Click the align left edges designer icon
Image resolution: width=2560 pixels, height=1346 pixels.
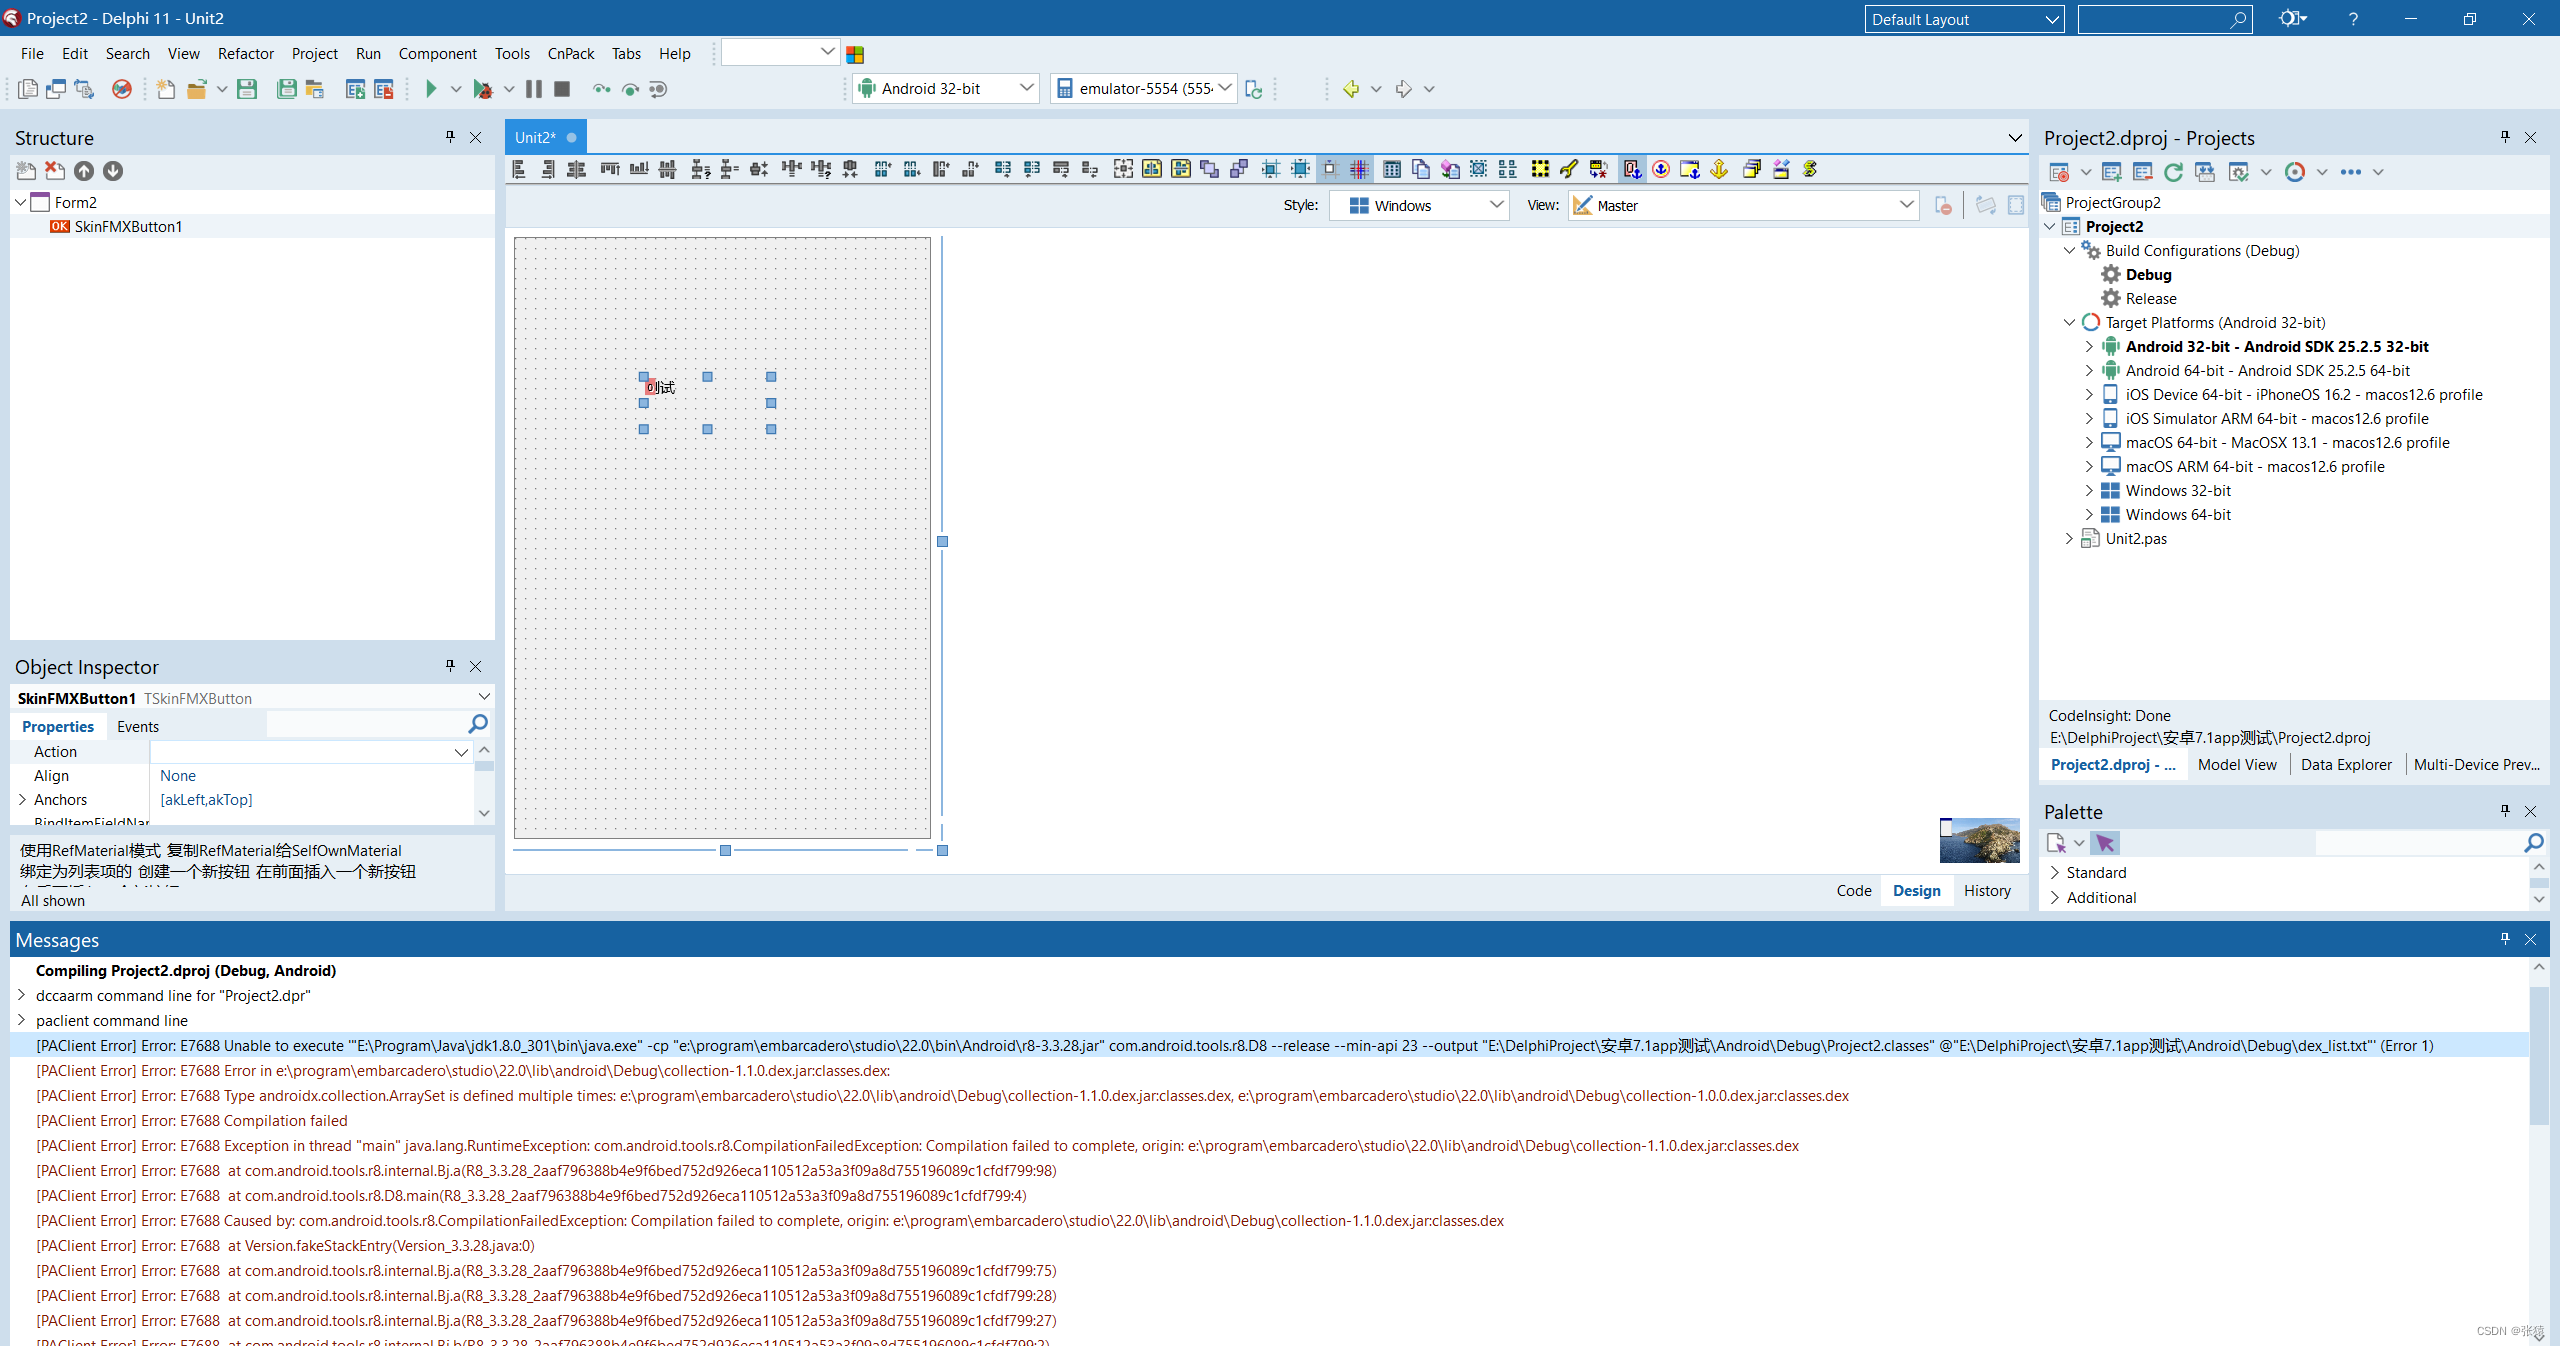(519, 169)
